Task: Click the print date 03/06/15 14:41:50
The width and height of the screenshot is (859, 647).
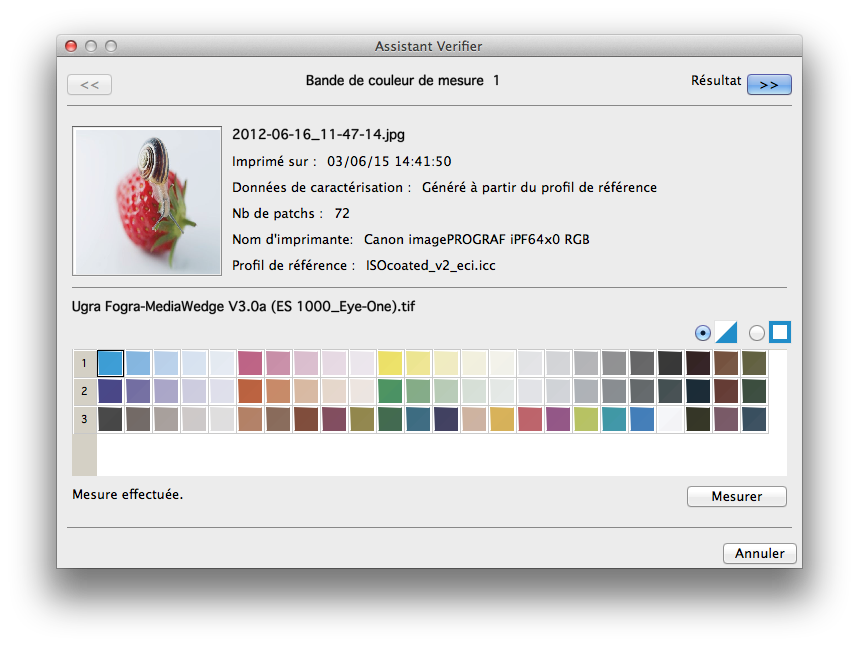Action: click(389, 162)
